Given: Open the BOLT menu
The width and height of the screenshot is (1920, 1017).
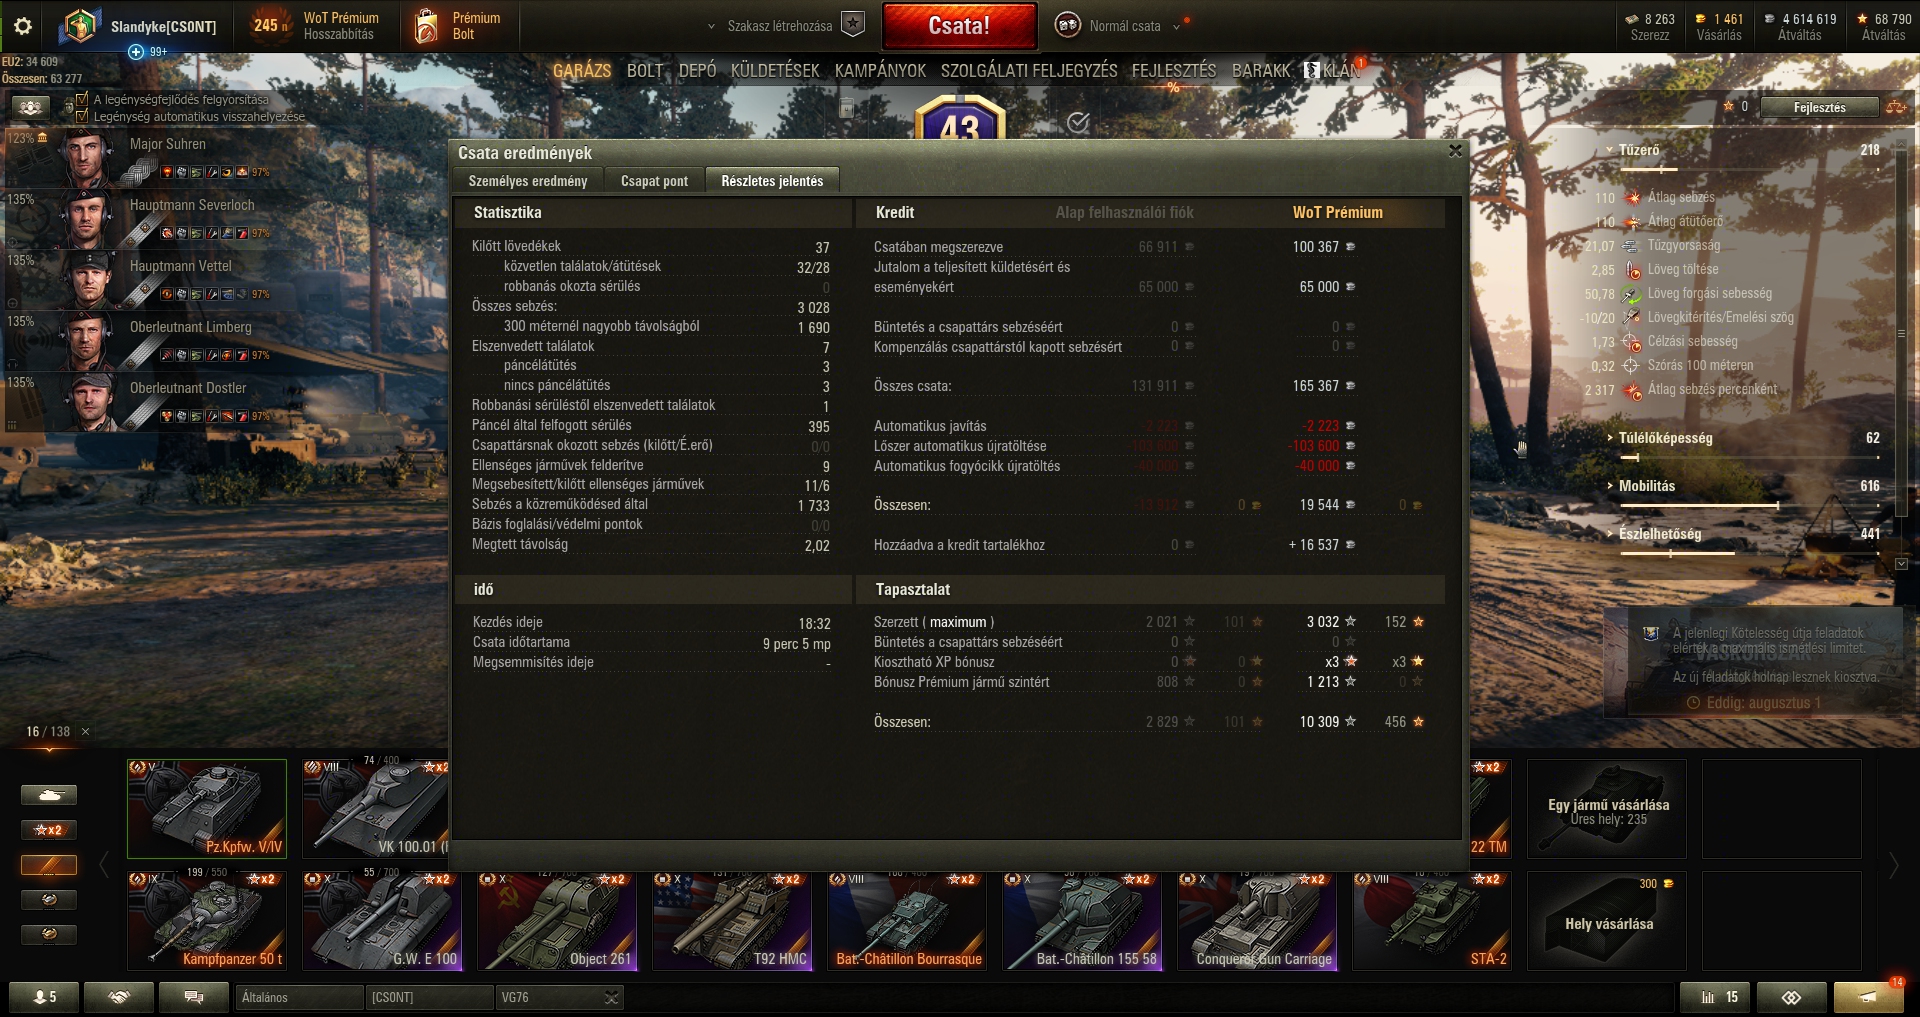Looking at the screenshot, I should [x=645, y=71].
